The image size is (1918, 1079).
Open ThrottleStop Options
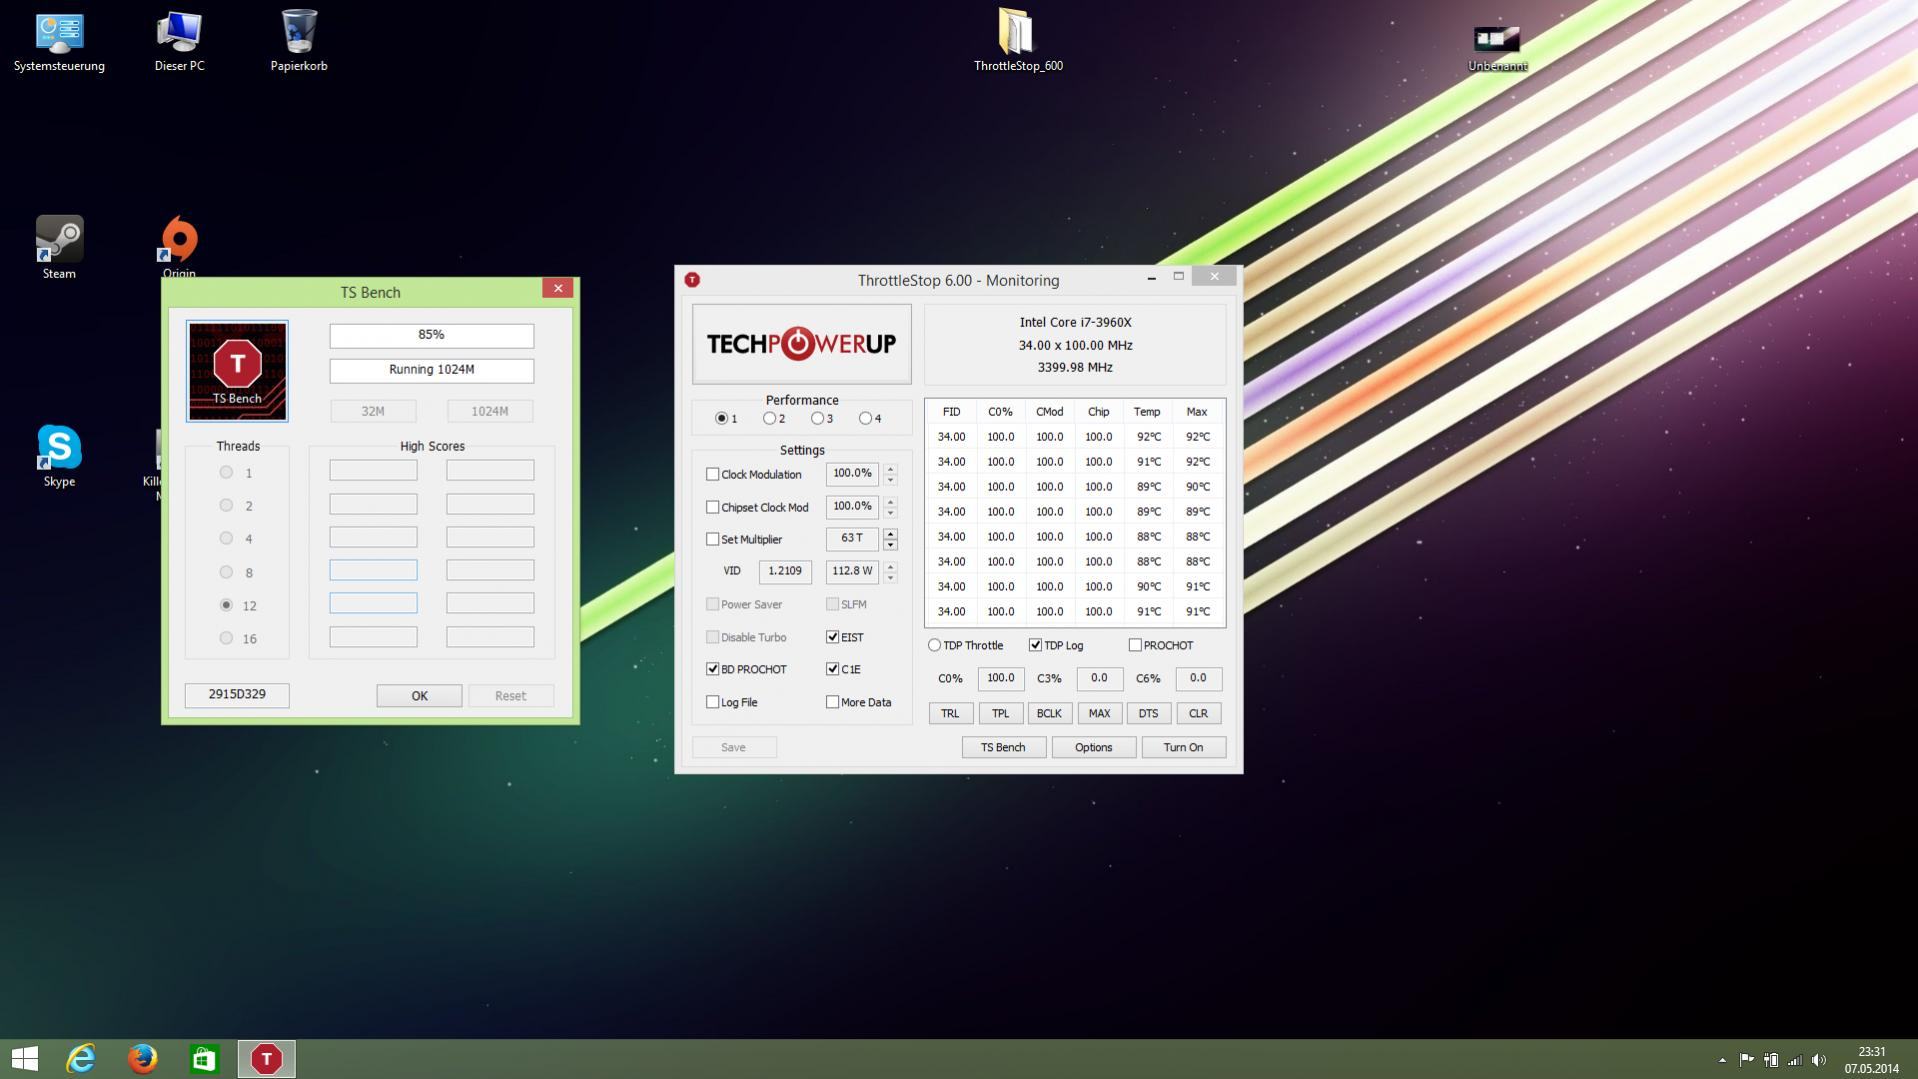(1093, 747)
